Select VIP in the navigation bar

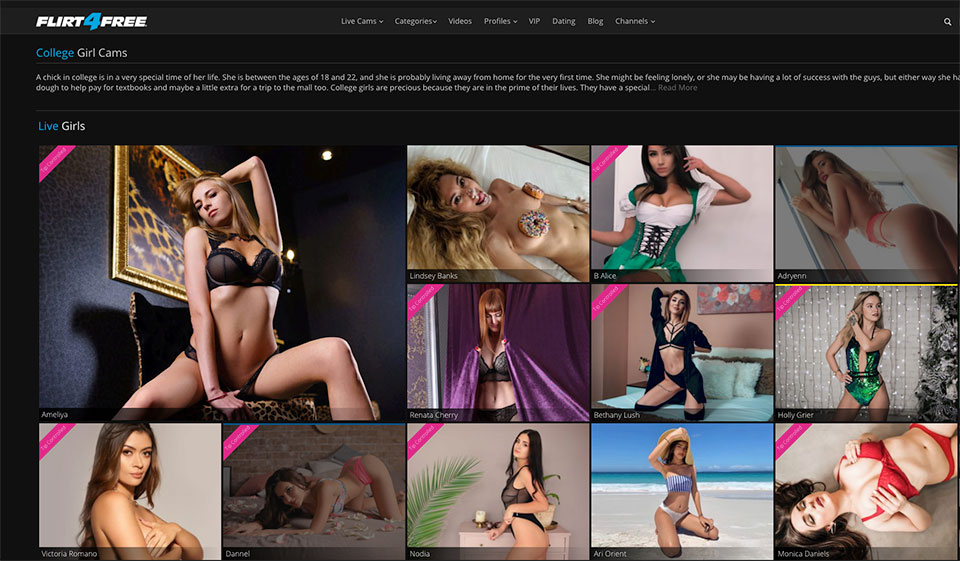(x=534, y=21)
